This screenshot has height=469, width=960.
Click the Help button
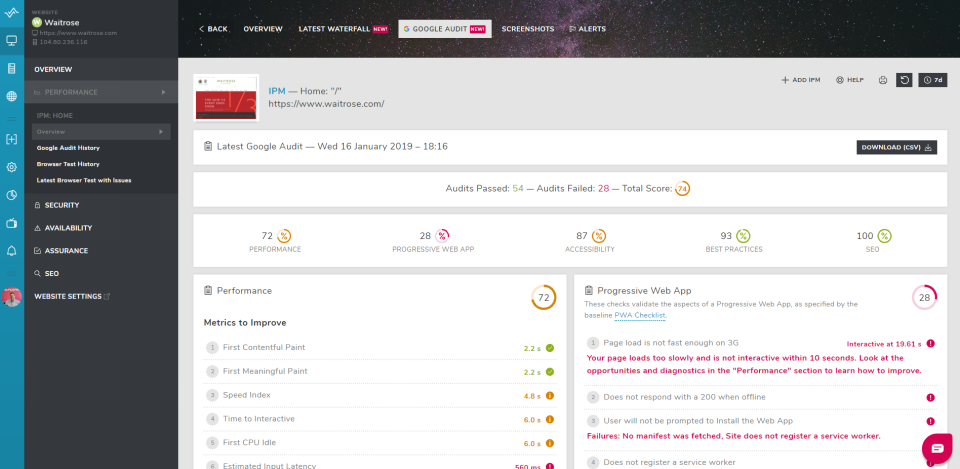tap(850, 80)
